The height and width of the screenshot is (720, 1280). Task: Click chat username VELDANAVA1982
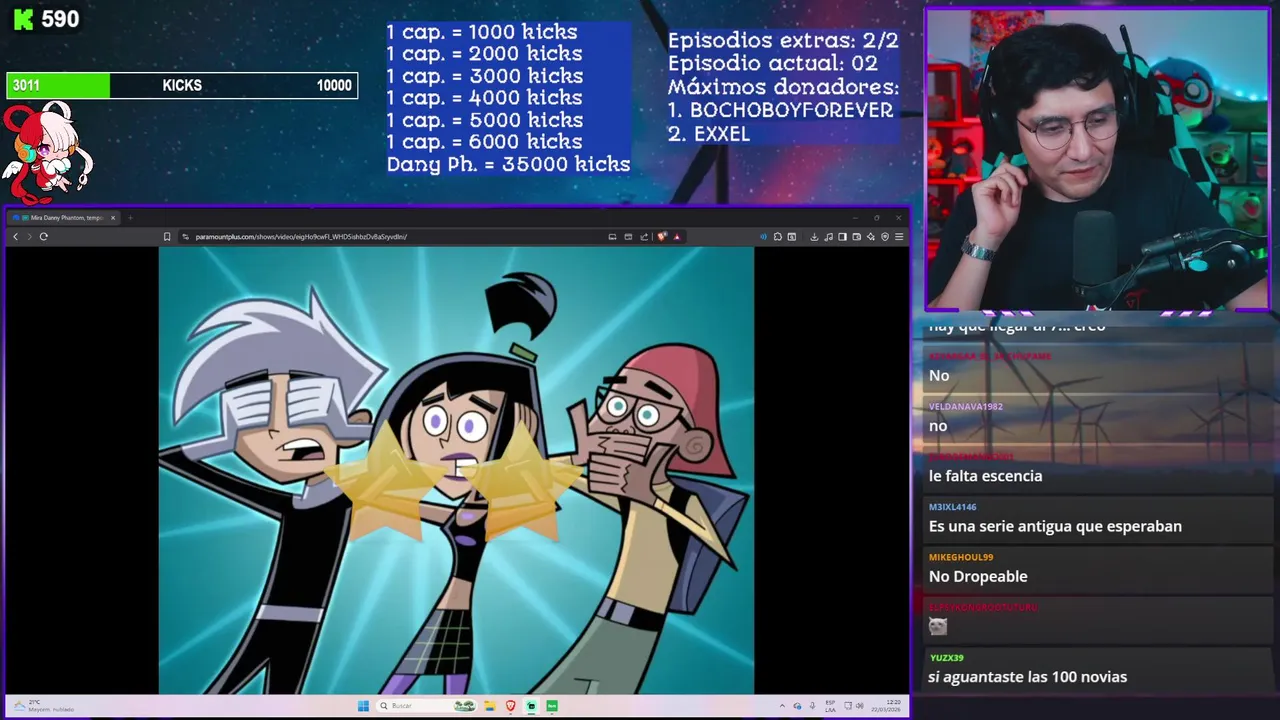click(966, 407)
